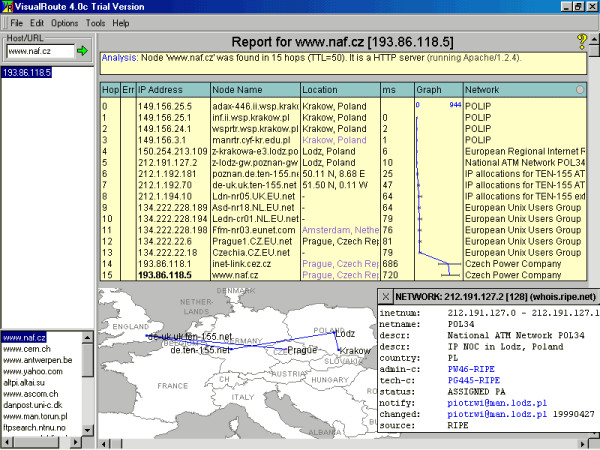The width and height of the screenshot is (600, 450).
Task: Click the Location column header
Action: pyautogui.click(x=341, y=90)
